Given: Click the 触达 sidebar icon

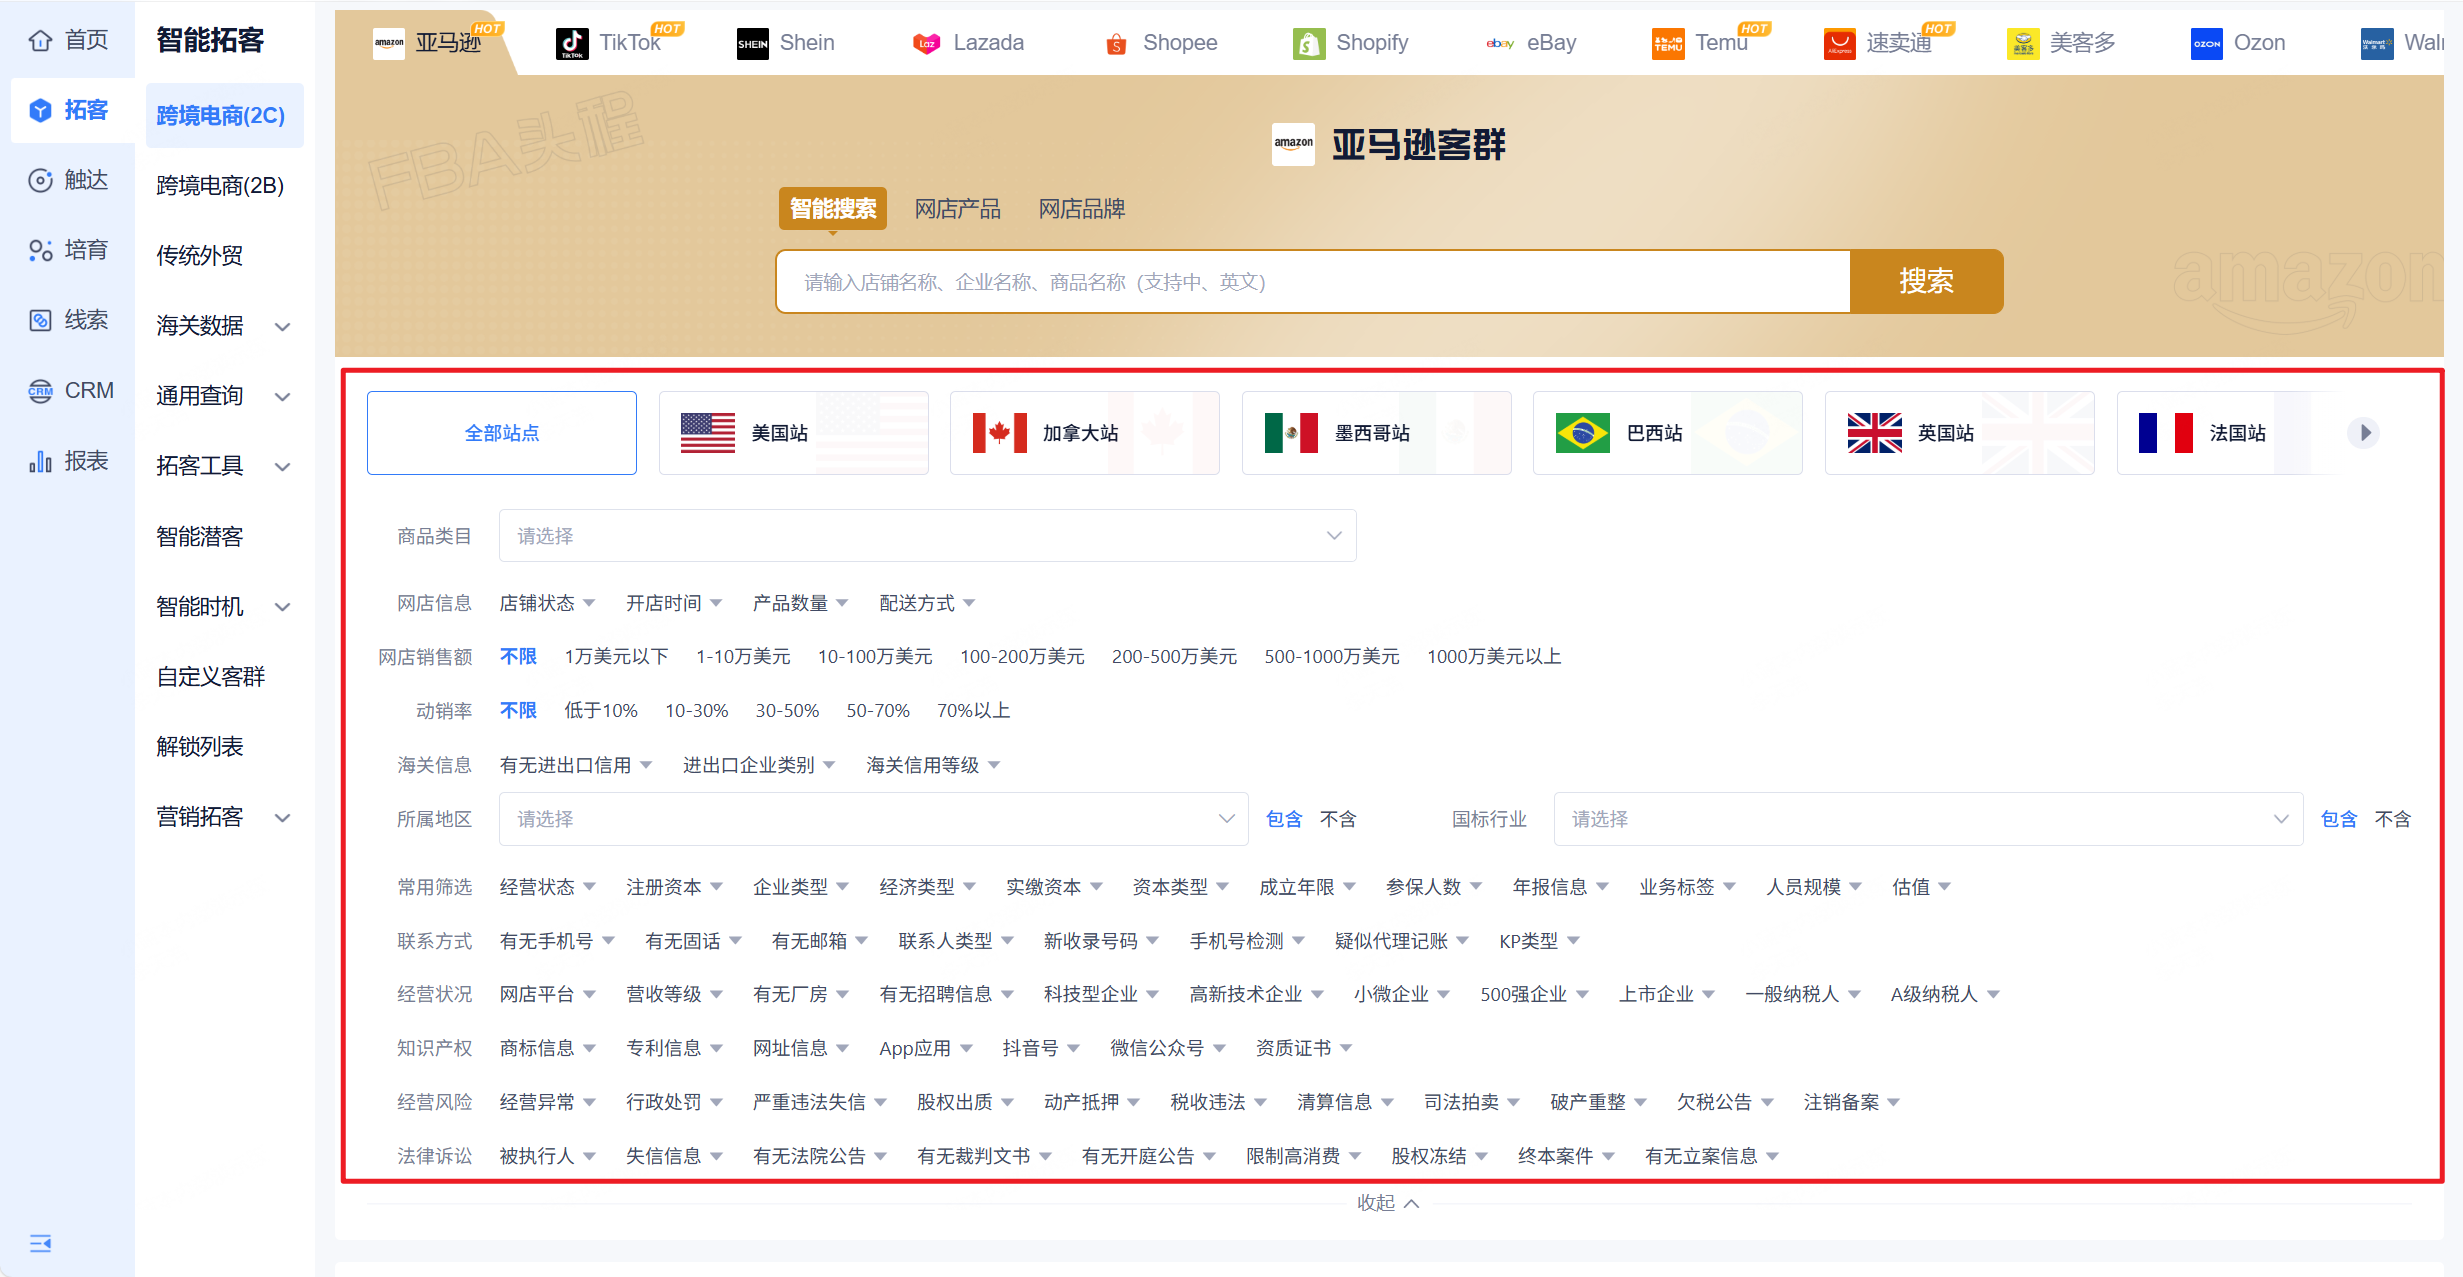Looking at the screenshot, I should (x=40, y=180).
